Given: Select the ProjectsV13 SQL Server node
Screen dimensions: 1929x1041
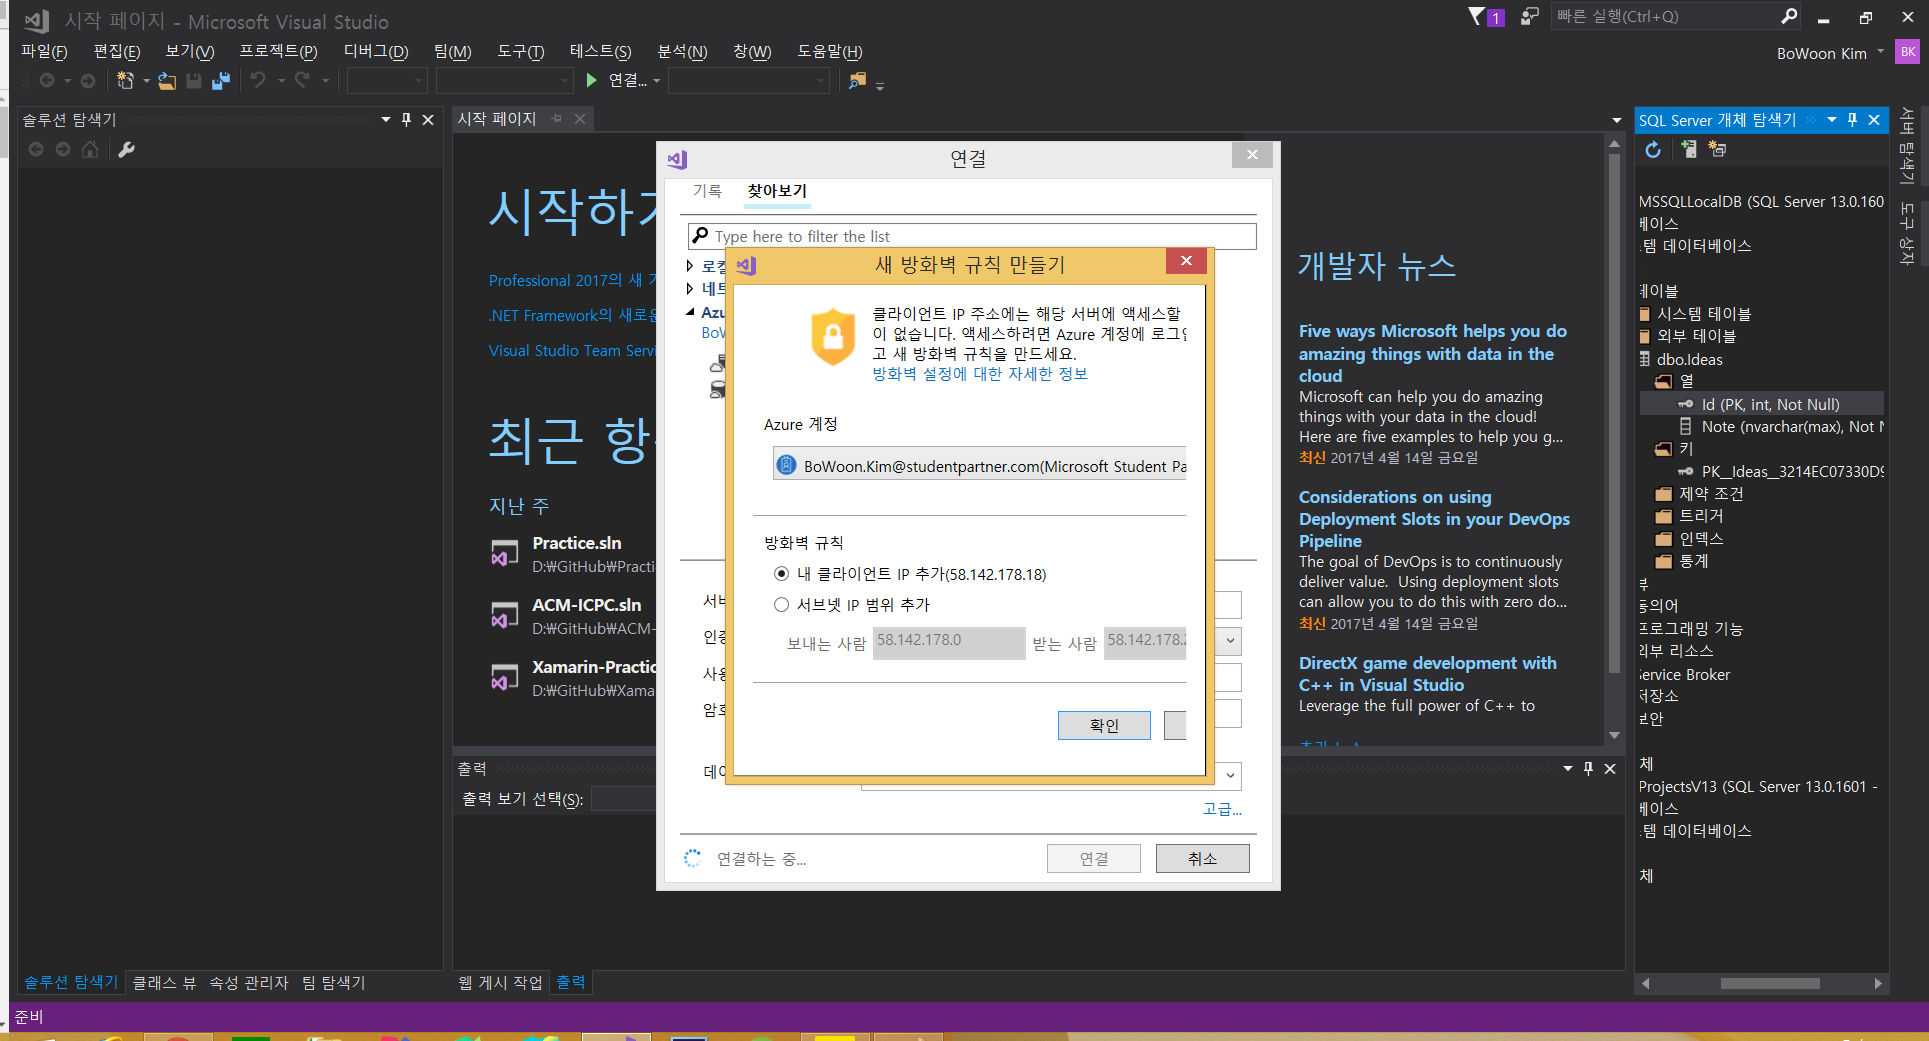Looking at the screenshot, I should [1757, 786].
